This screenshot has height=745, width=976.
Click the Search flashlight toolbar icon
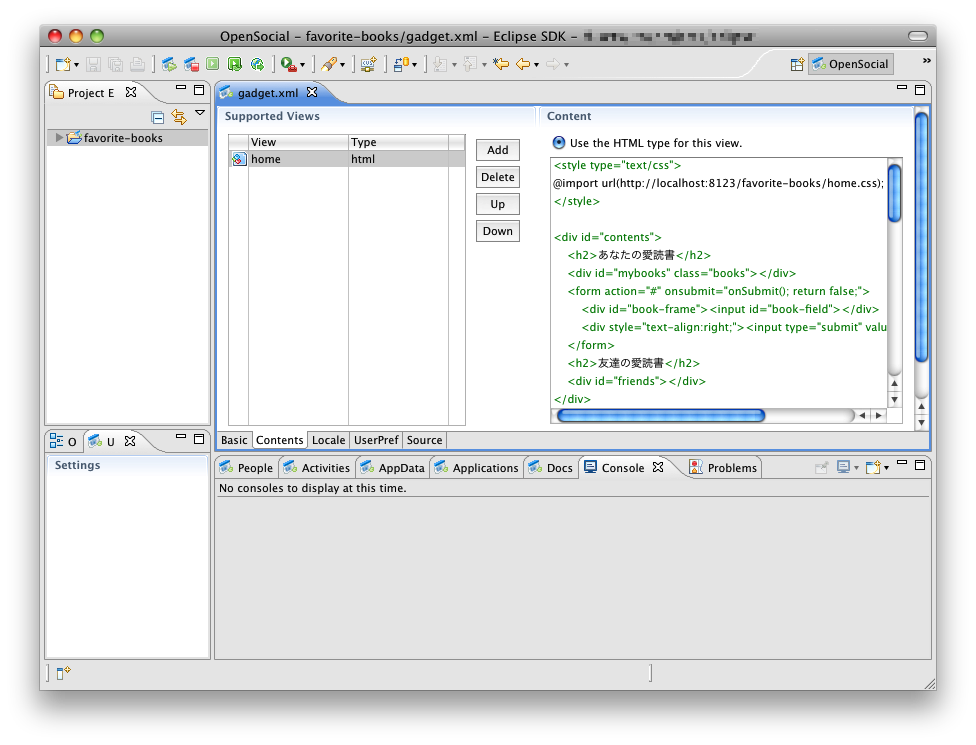[x=329, y=64]
